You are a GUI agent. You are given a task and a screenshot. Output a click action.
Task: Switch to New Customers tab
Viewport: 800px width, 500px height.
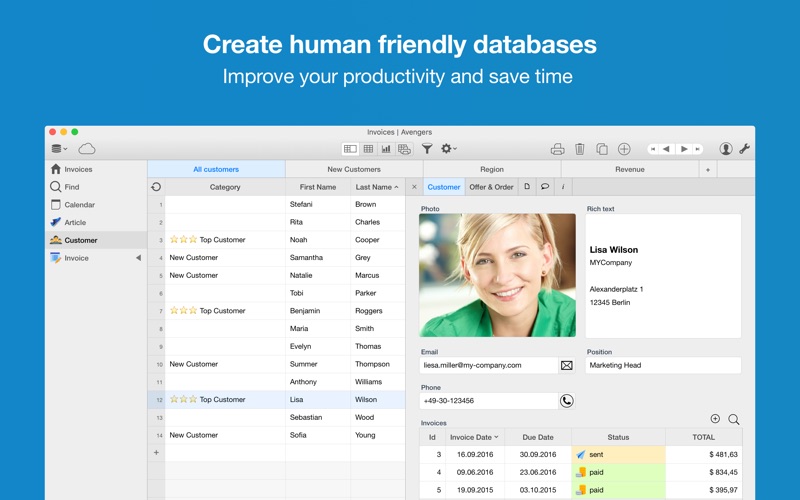[354, 169]
